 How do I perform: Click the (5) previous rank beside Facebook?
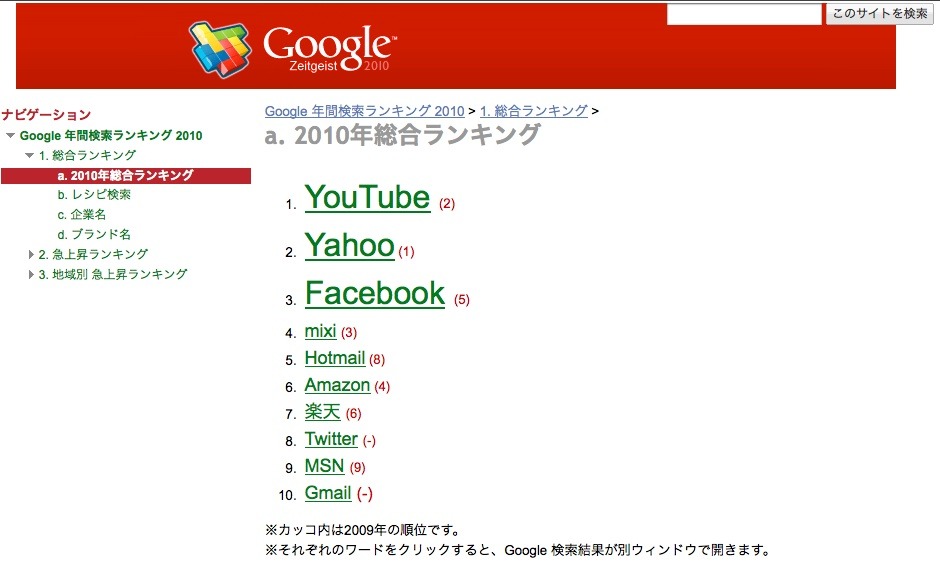(462, 300)
